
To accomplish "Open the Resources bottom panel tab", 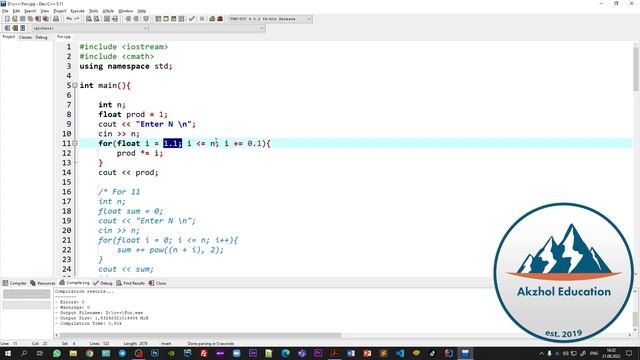I will coord(43,283).
